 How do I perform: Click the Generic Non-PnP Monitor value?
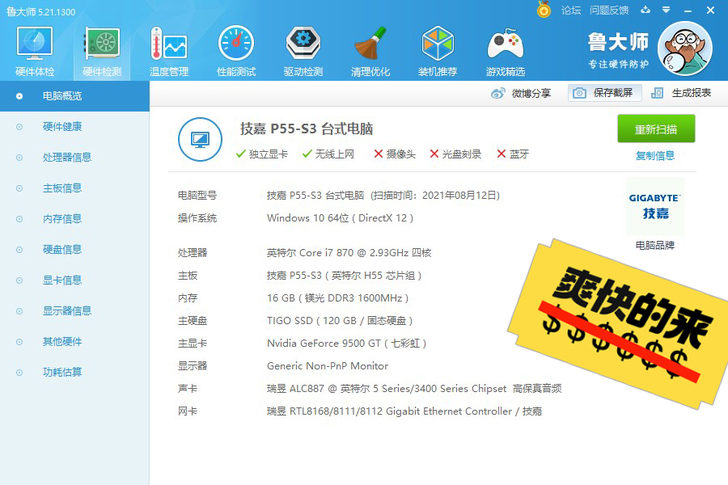tap(327, 366)
